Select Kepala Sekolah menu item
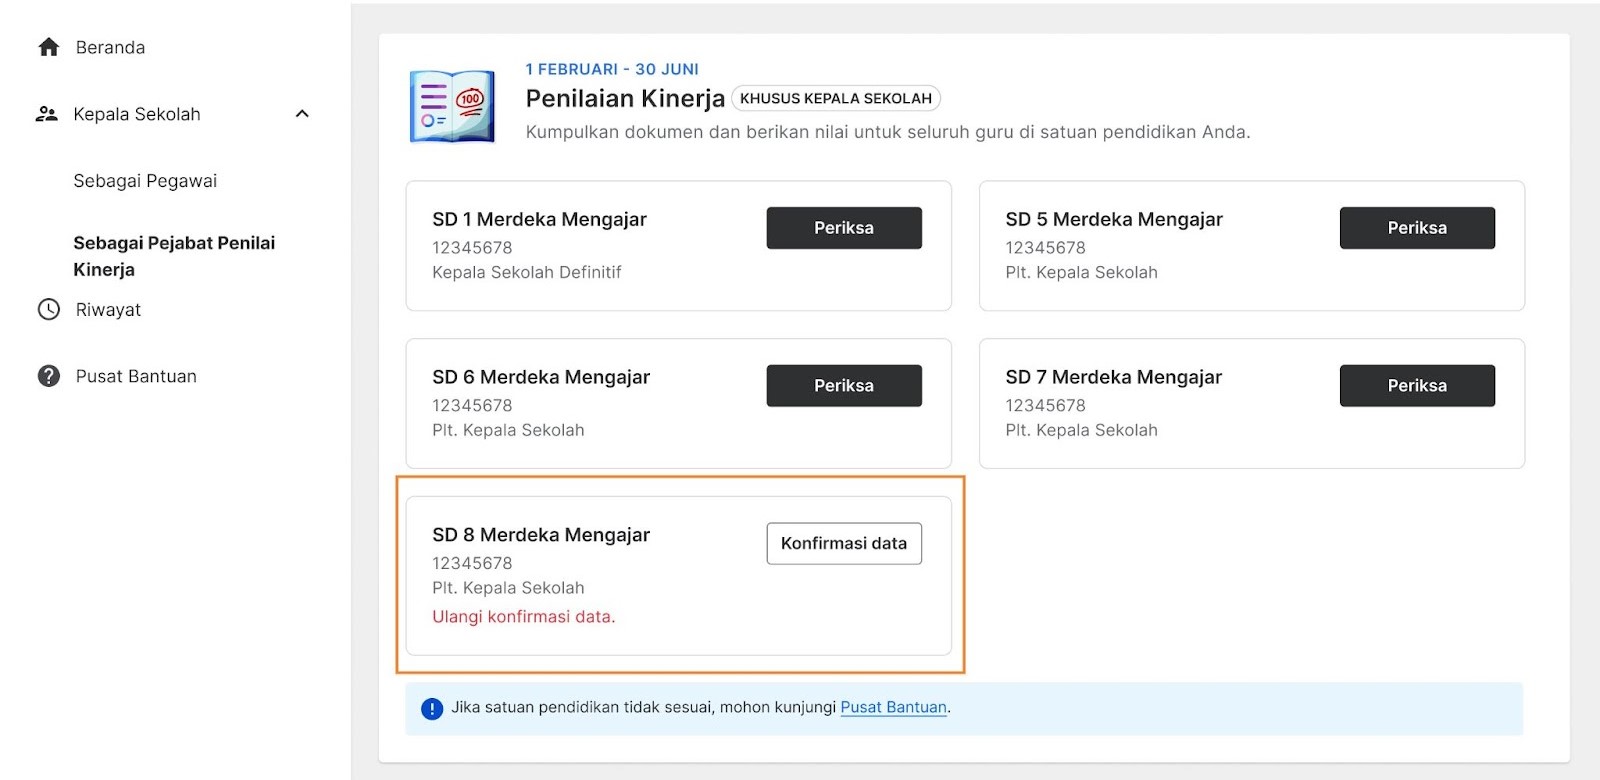1600x780 pixels. coord(137,114)
